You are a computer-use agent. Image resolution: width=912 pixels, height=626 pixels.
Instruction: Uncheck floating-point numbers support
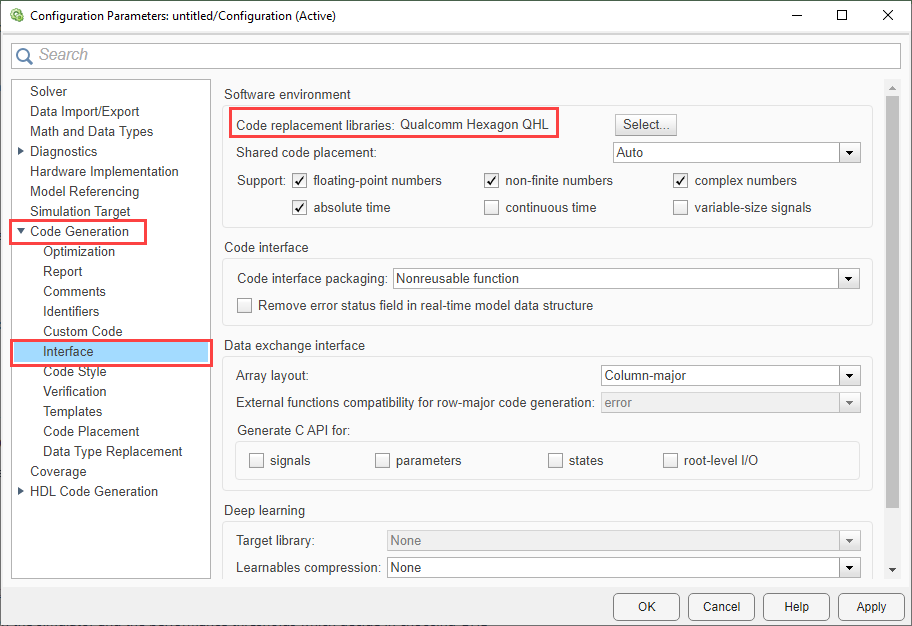[299, 181]
